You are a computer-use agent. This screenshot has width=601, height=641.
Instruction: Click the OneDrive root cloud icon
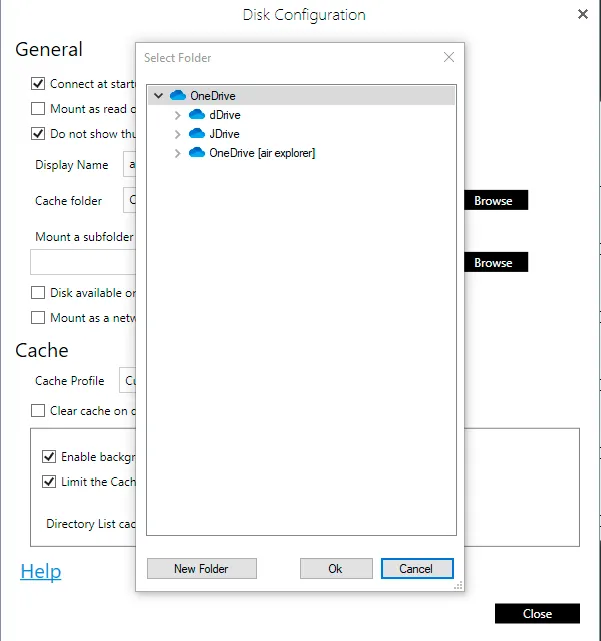(178, 95)
